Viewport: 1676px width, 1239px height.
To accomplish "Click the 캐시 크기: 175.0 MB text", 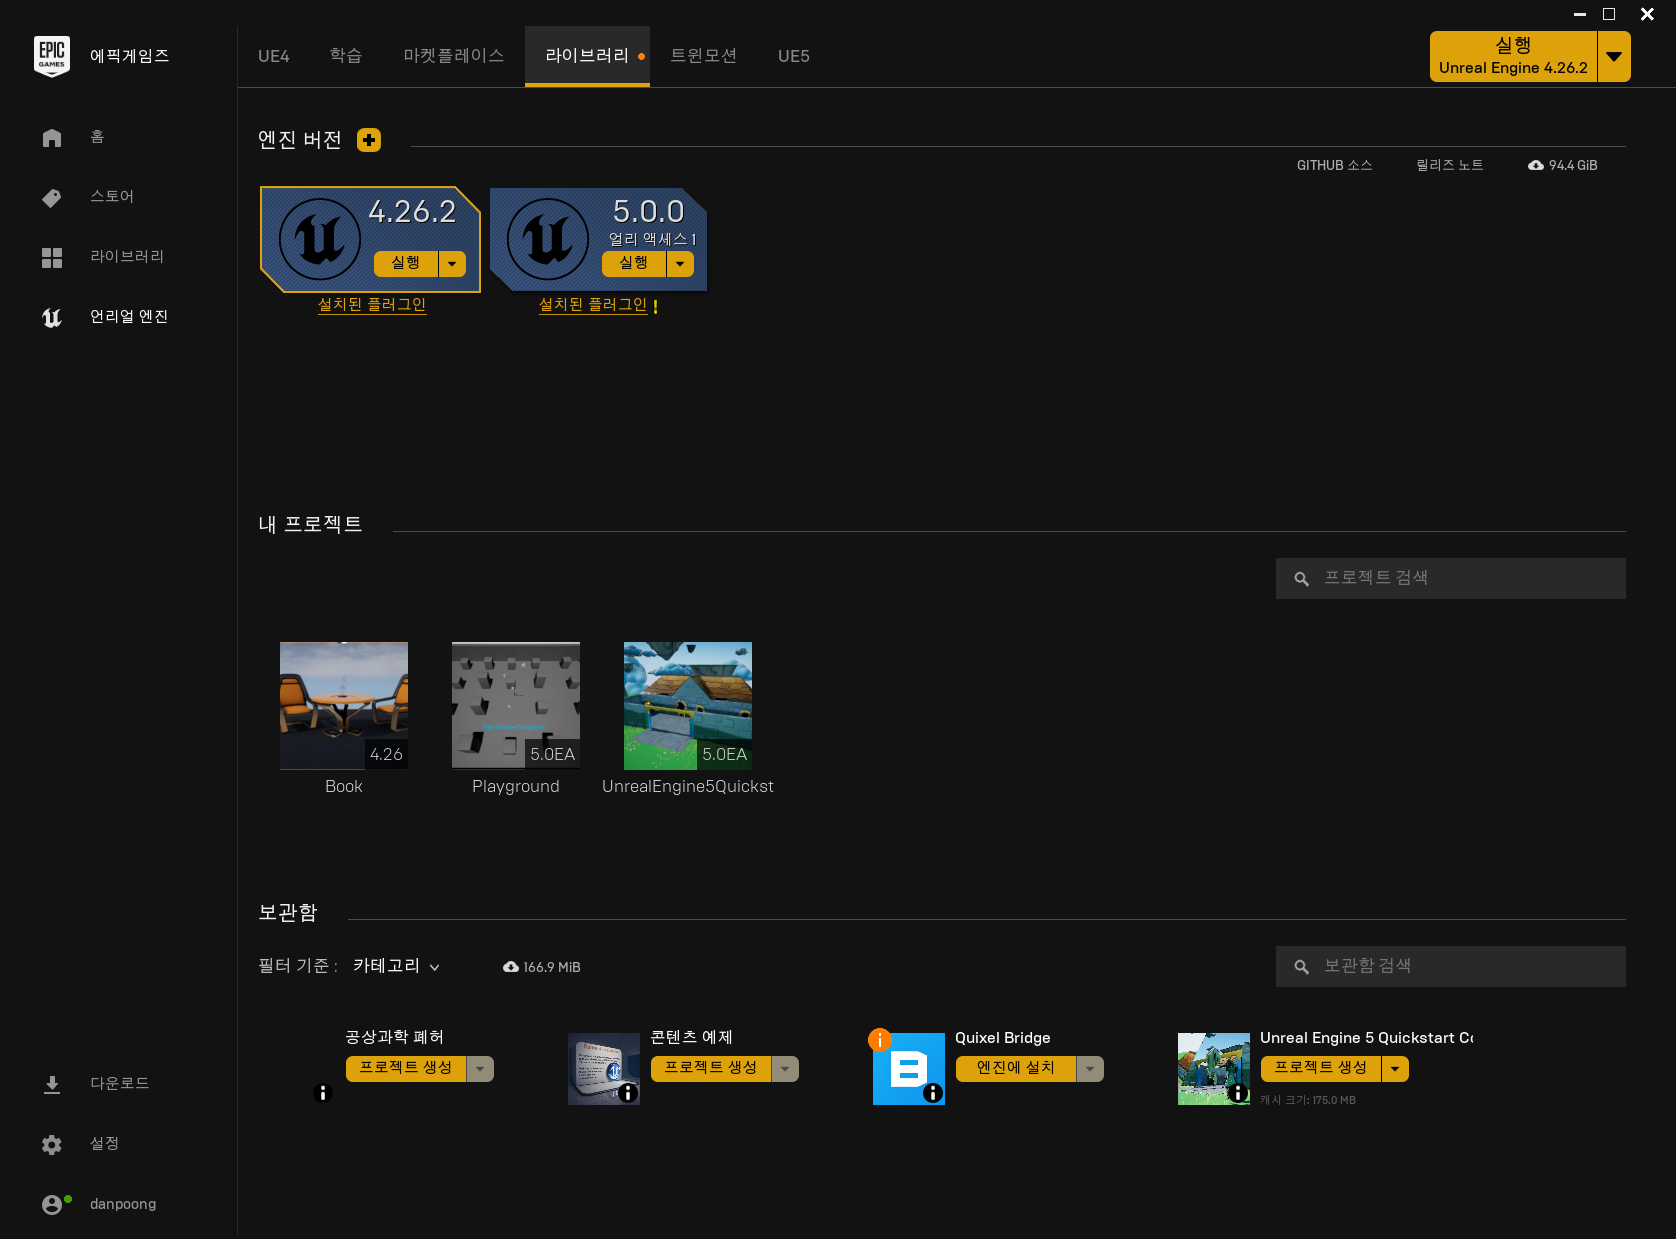I will click(1308, 1100).
